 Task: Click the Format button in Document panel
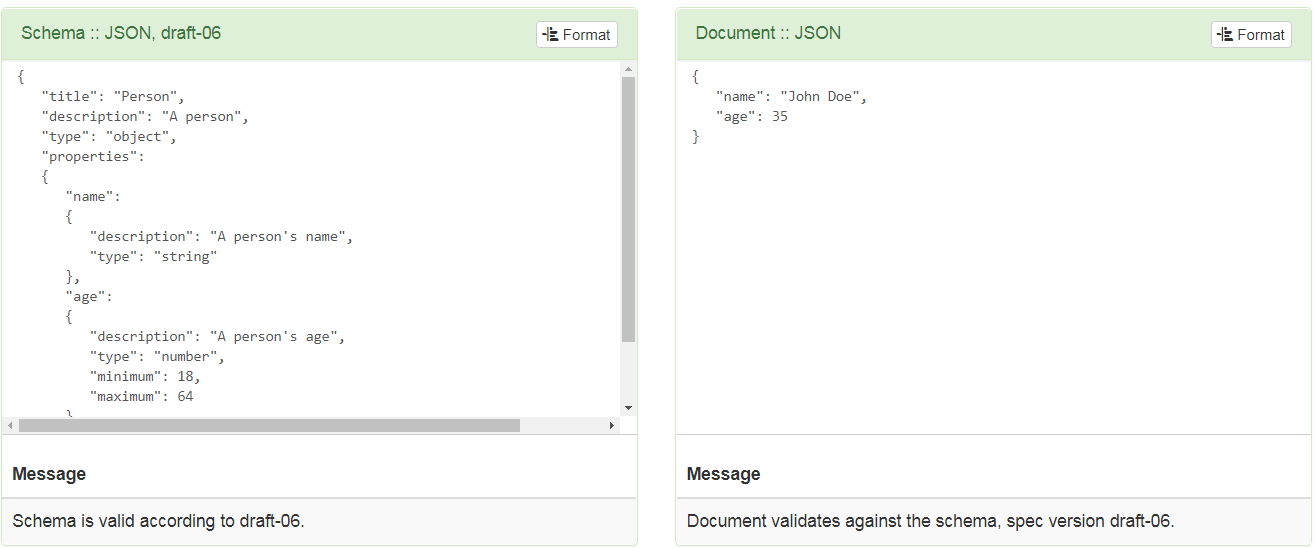(x=1251, y=34)
